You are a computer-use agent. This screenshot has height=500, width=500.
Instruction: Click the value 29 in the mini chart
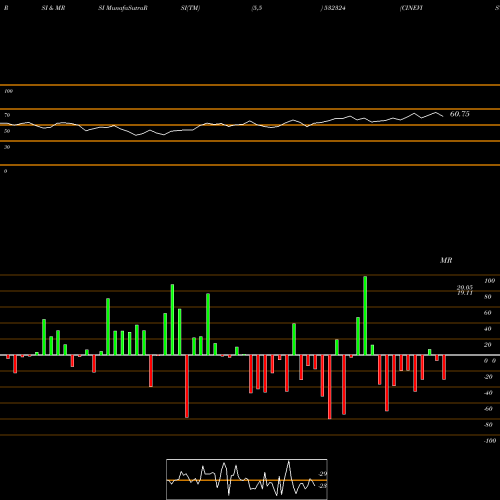(323, 474)
